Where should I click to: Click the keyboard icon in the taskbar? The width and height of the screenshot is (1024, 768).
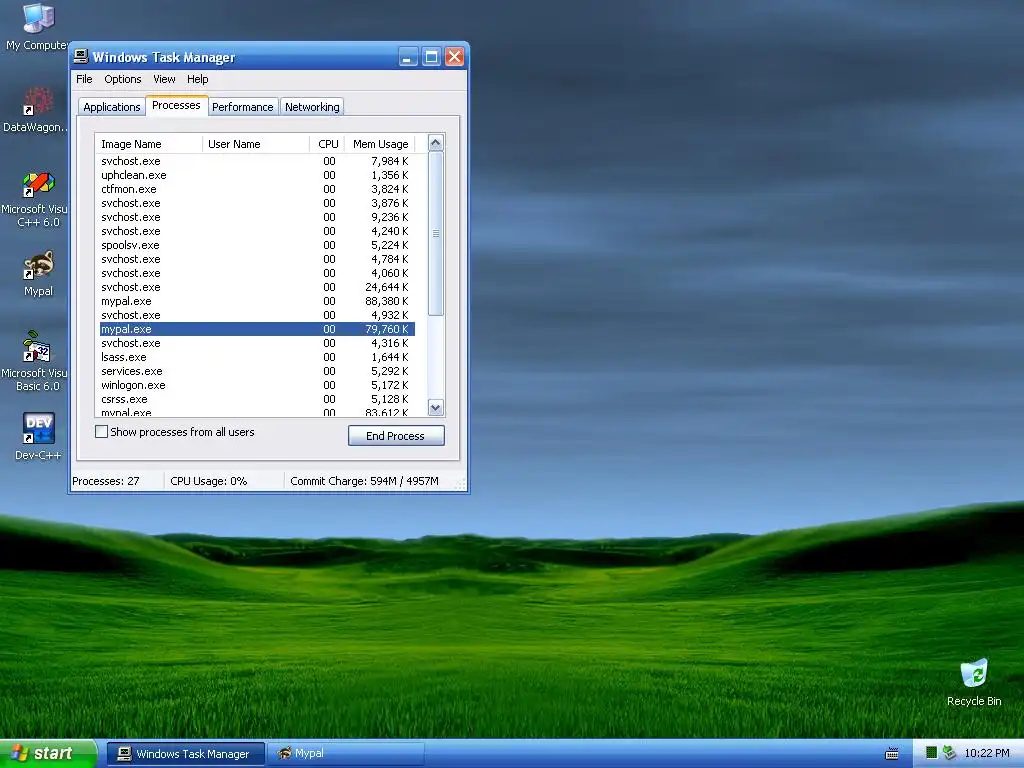tap(891, 754)
